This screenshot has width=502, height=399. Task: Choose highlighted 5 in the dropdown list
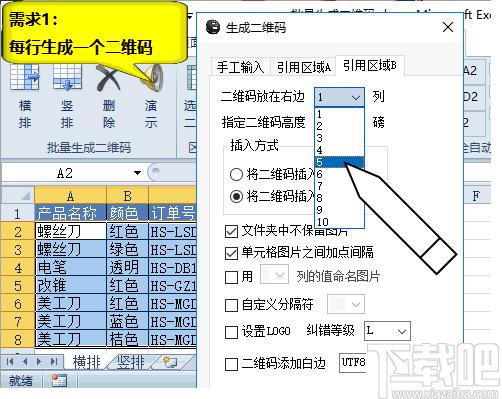339,162
